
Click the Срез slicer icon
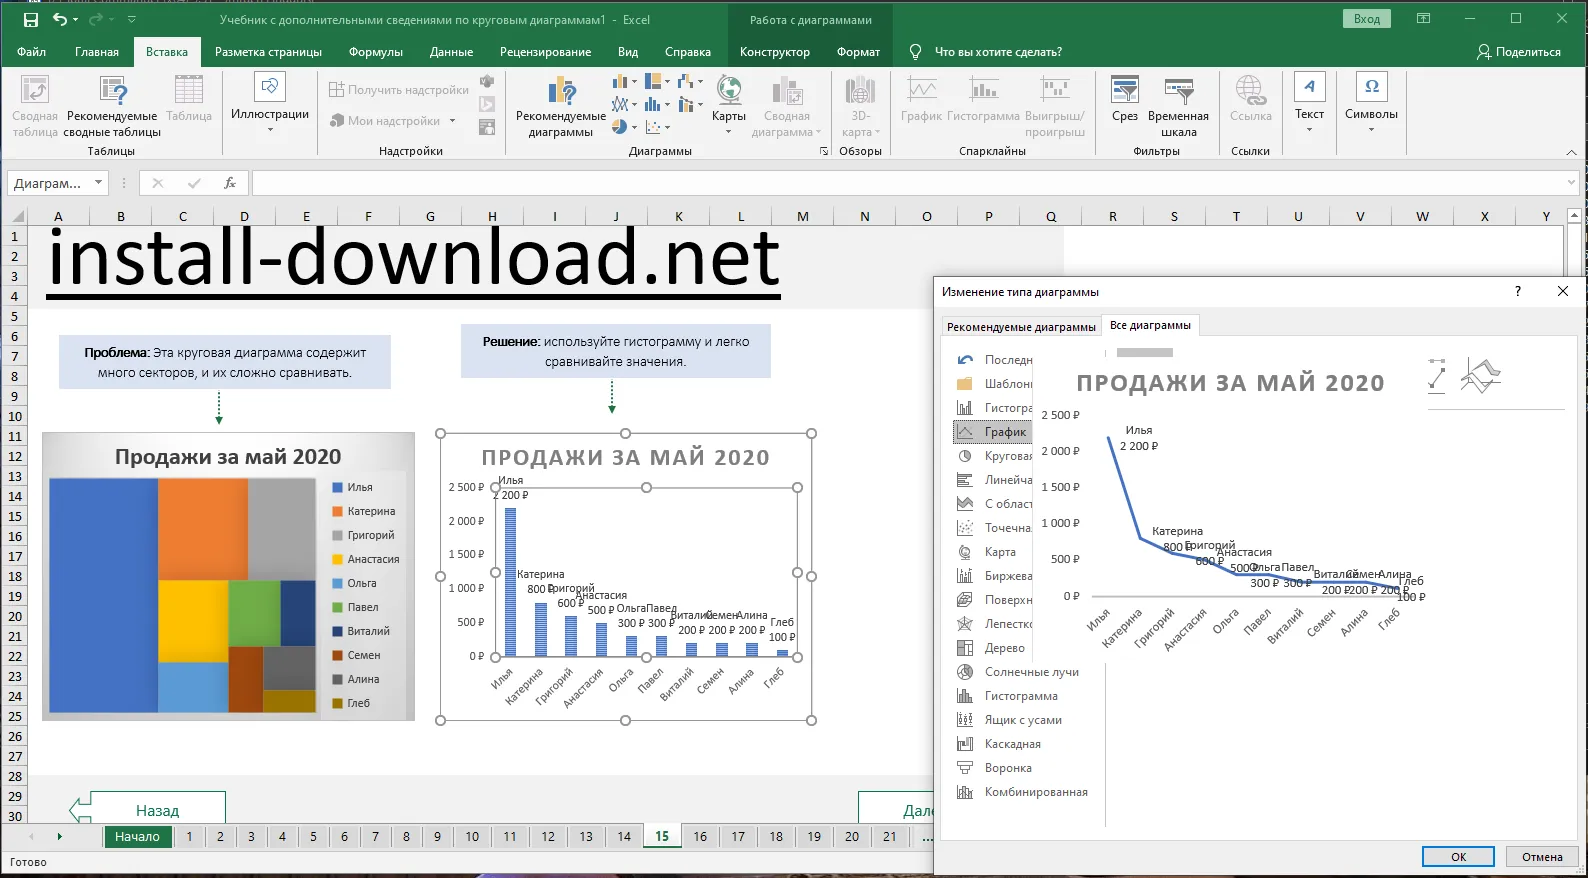tap(1124, 100)
